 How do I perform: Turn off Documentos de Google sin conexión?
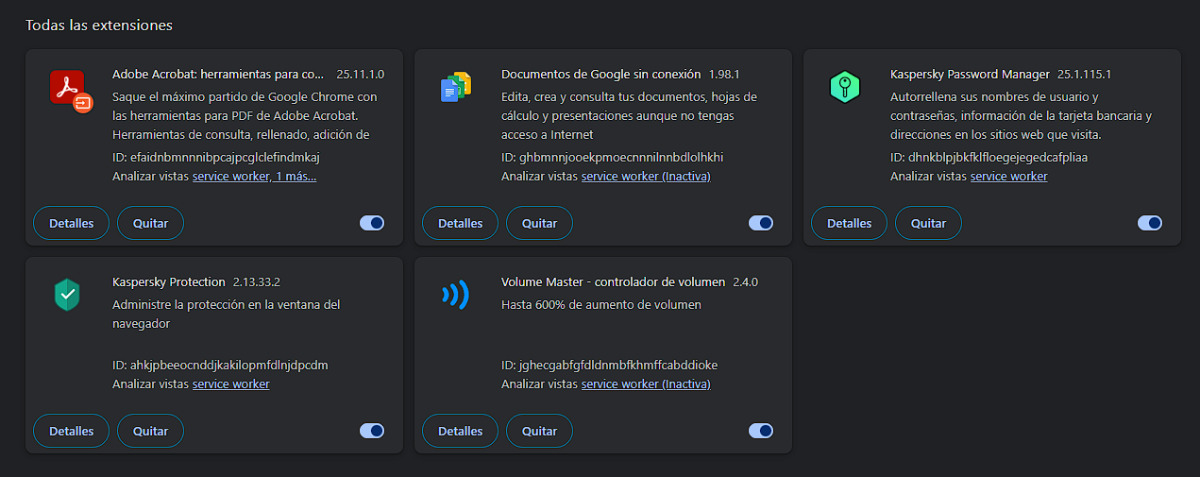coord(761,223)
